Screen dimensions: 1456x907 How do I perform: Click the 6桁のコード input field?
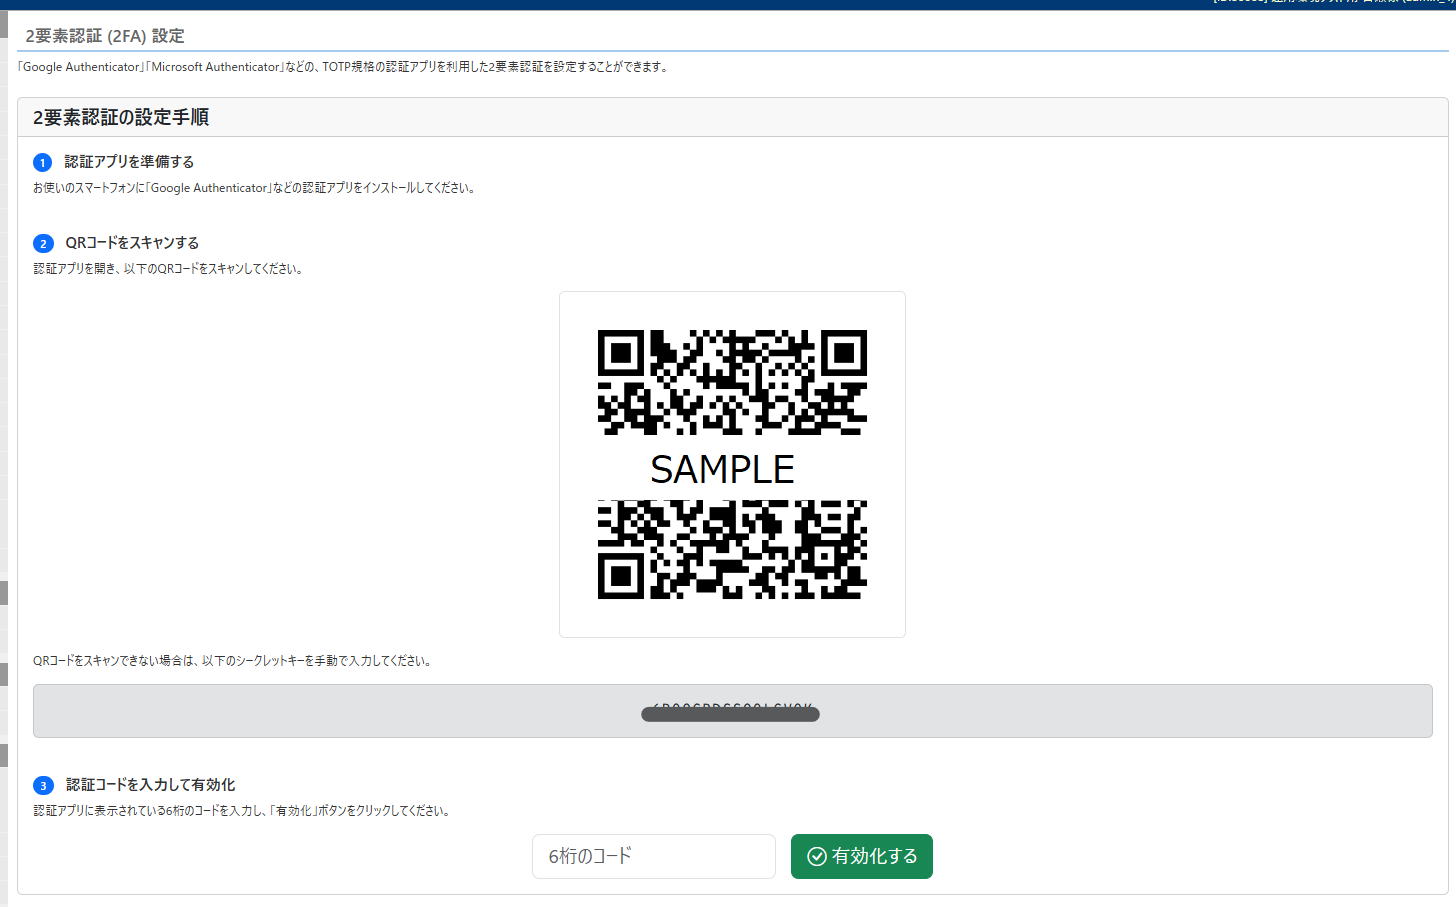(x=654, y=856)
